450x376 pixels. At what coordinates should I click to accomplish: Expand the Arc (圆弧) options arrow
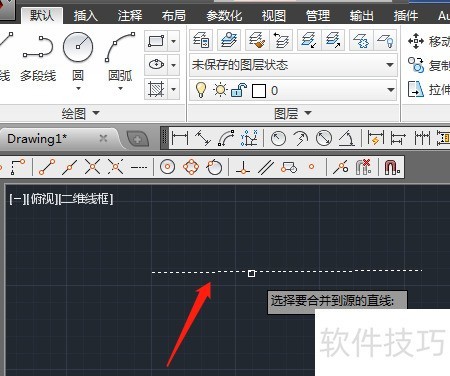[120, 88]
